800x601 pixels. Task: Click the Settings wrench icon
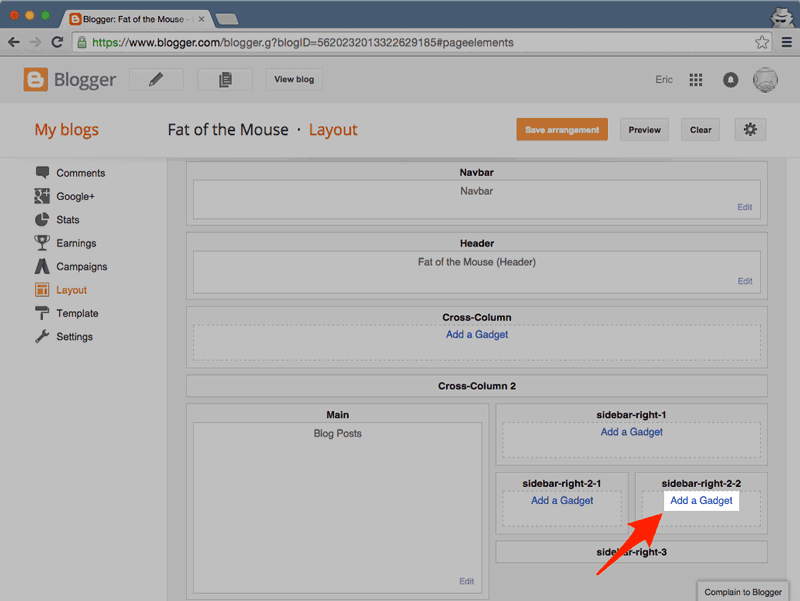pyautogui.click(x=42, y=336)
